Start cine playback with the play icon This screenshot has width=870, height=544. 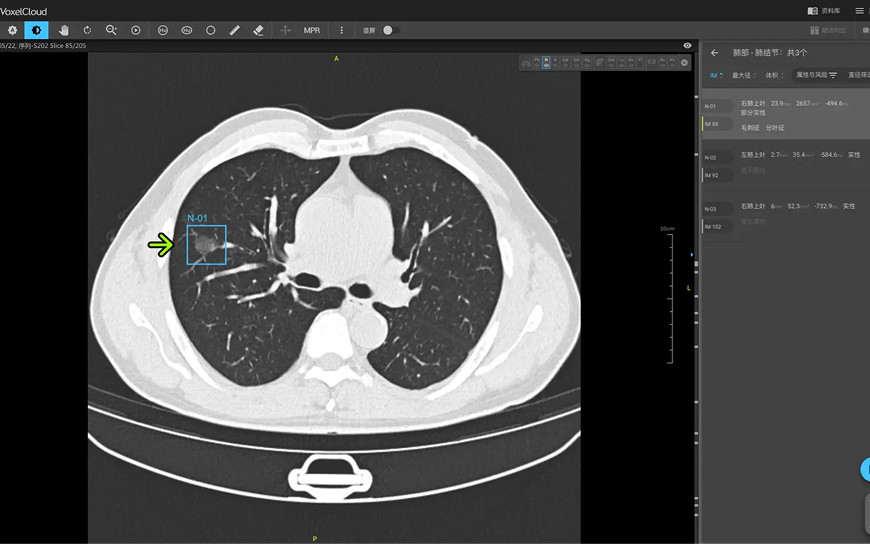(x=136, y=30)
